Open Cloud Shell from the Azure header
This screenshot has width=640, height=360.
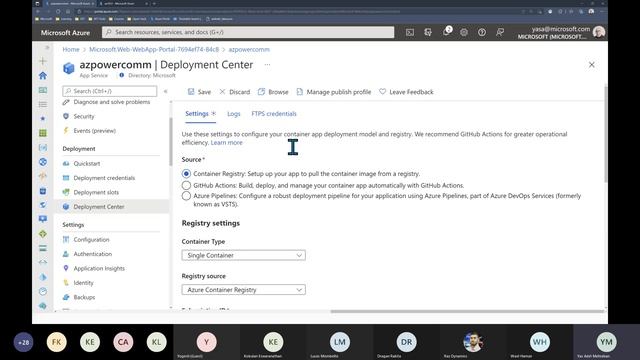coord(410,32)
